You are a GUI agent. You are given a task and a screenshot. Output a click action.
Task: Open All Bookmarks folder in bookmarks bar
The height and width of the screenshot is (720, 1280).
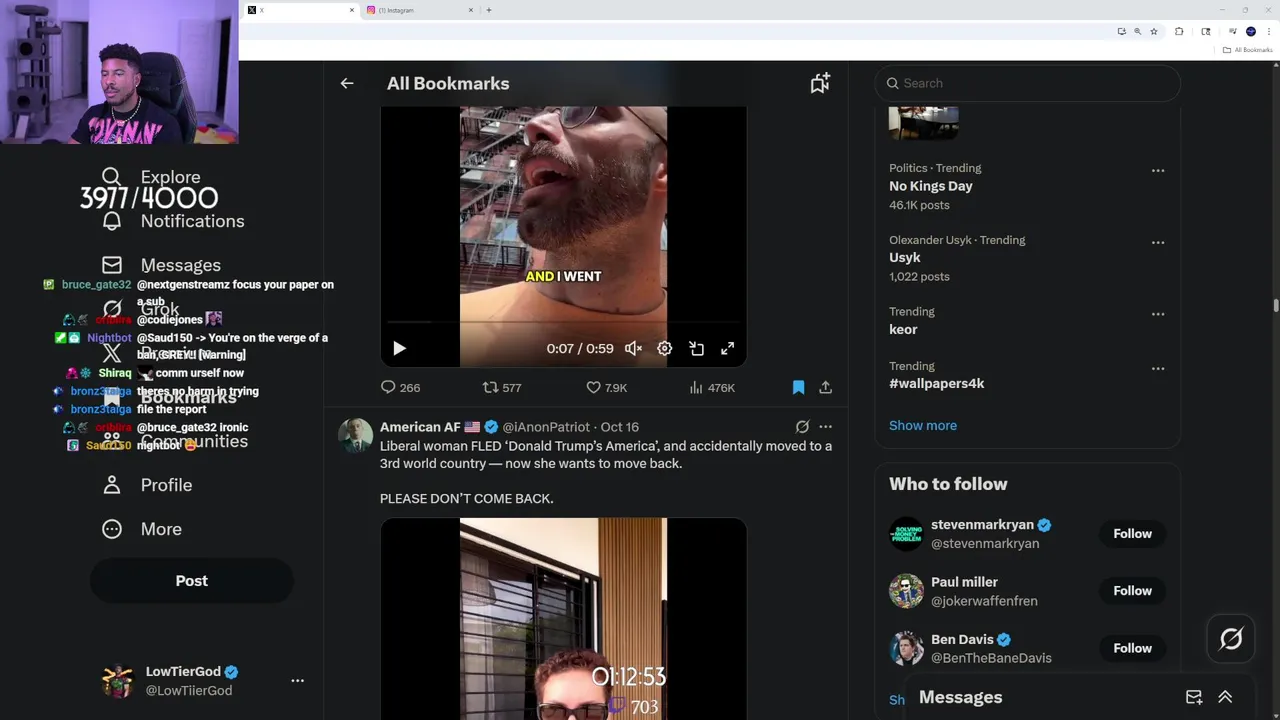[1248, 50]
